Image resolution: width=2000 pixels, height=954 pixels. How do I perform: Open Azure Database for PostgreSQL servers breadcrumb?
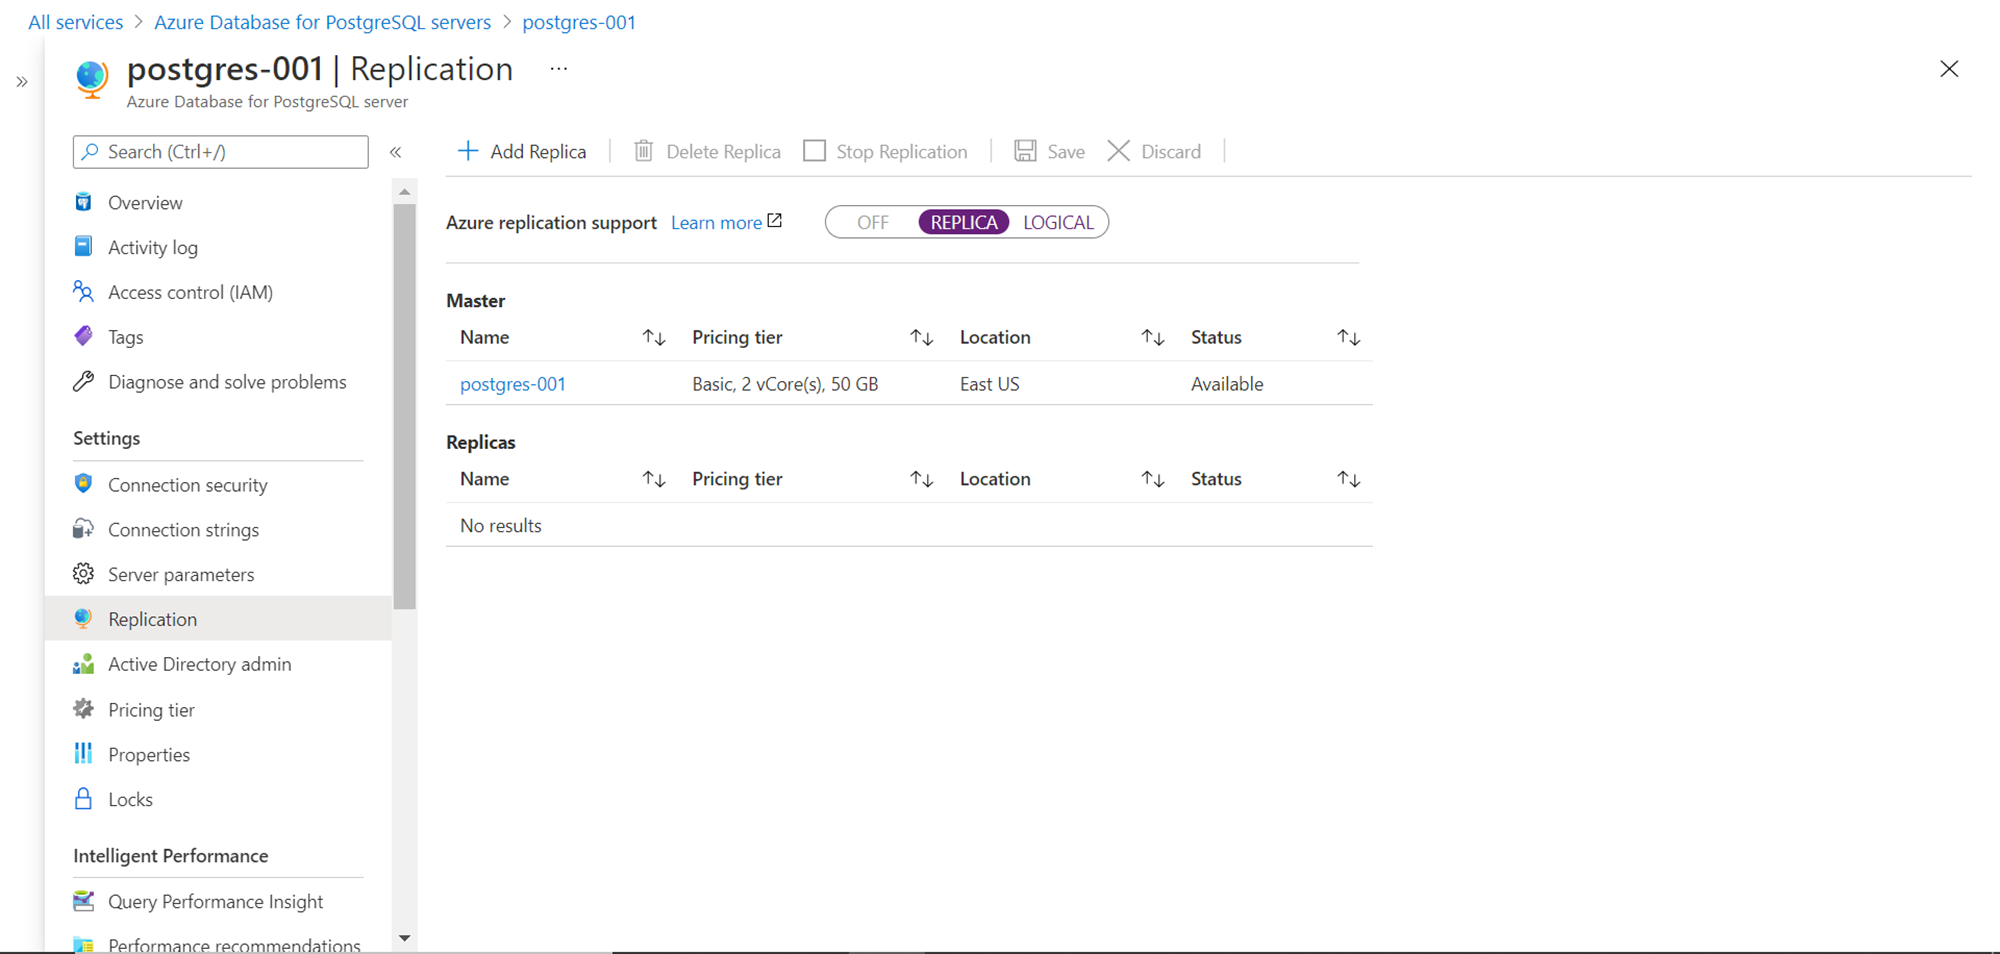323,22
